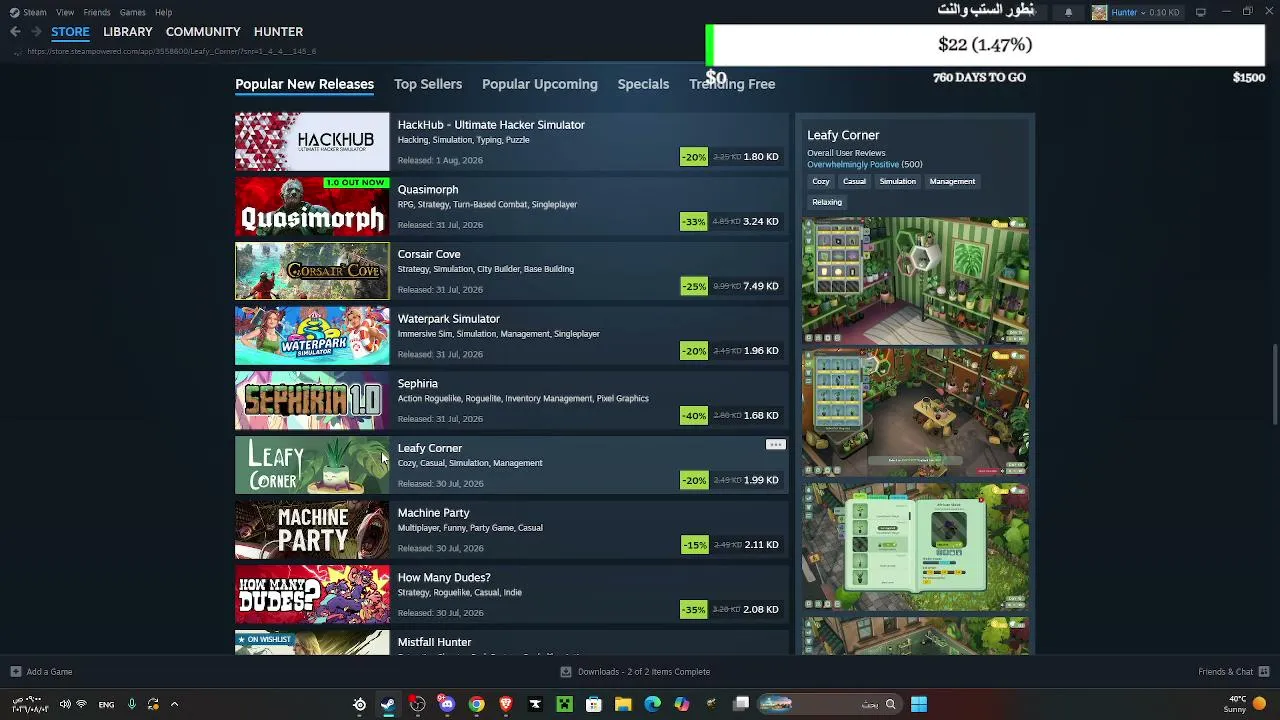Open the Sephiria game listing
Image resolution: width=1280 pixels, height=720 pixels.
[x=510, y=401]
